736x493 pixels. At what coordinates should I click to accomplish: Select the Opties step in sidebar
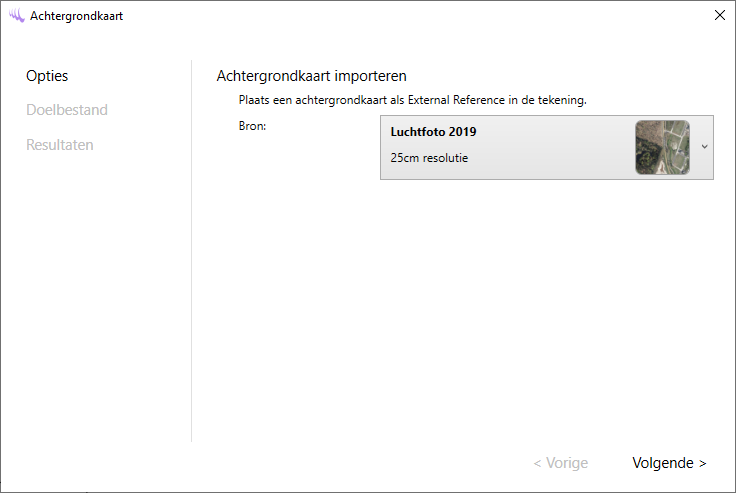pyautogui.click(x=47, y=76)
